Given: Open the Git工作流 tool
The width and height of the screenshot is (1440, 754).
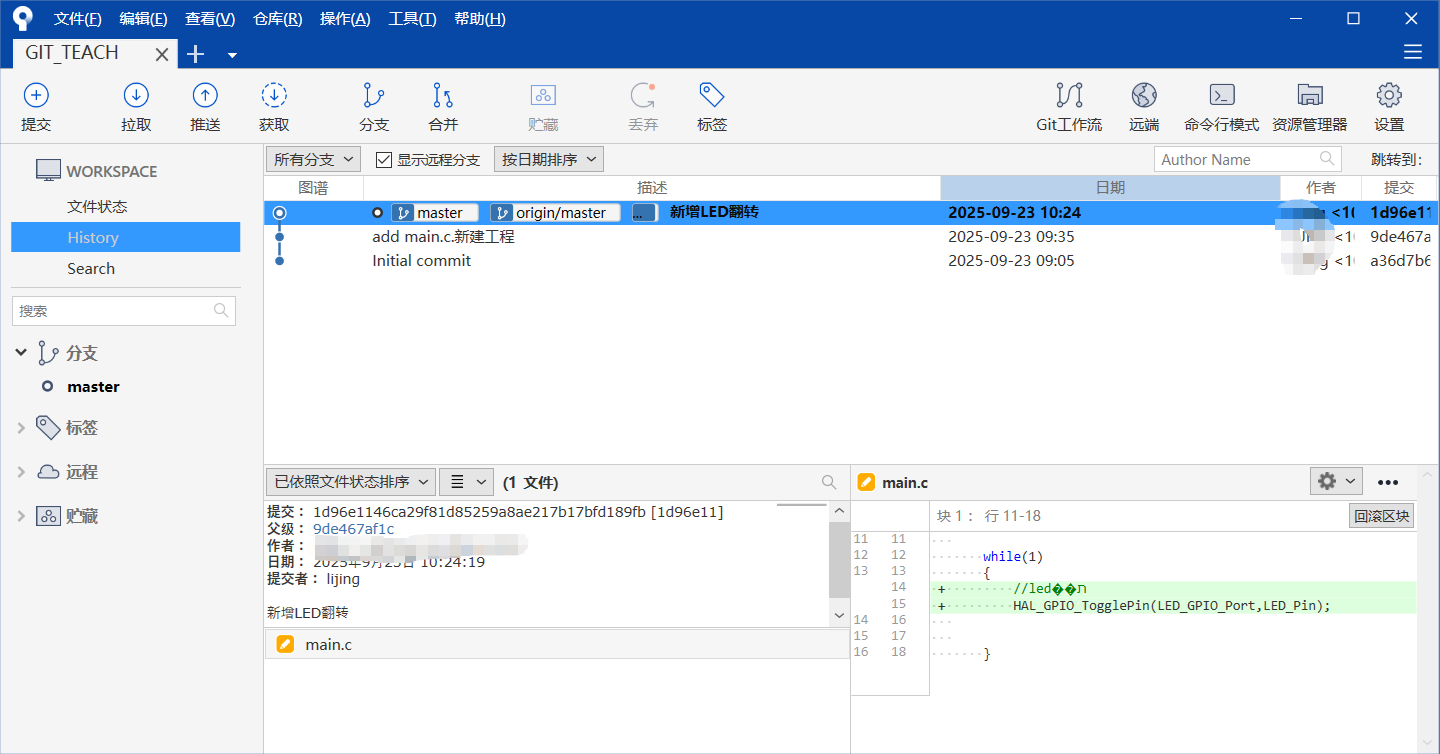Looking at the screenshot, I should (1069, 105).
